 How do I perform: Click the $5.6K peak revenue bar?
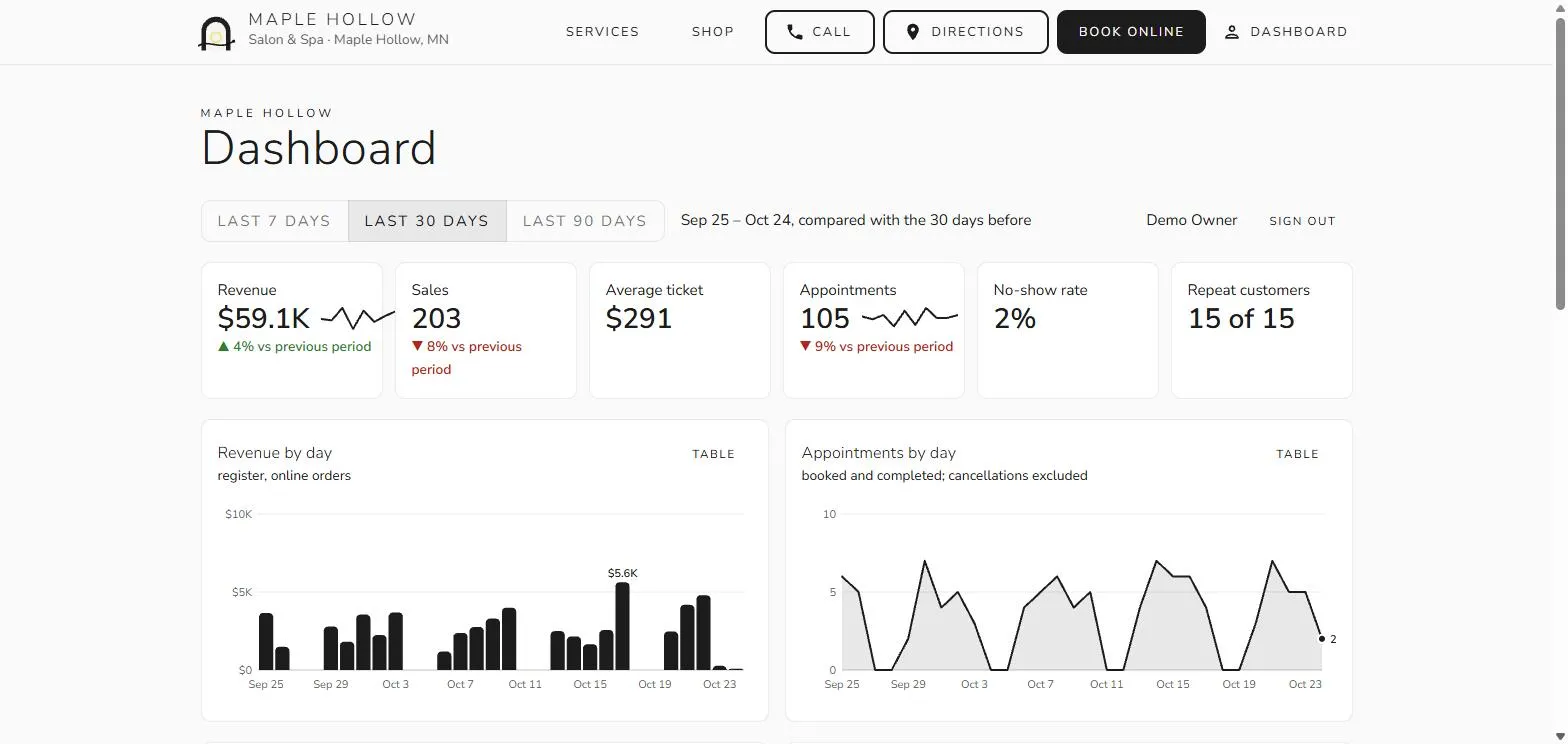(622, 626)
